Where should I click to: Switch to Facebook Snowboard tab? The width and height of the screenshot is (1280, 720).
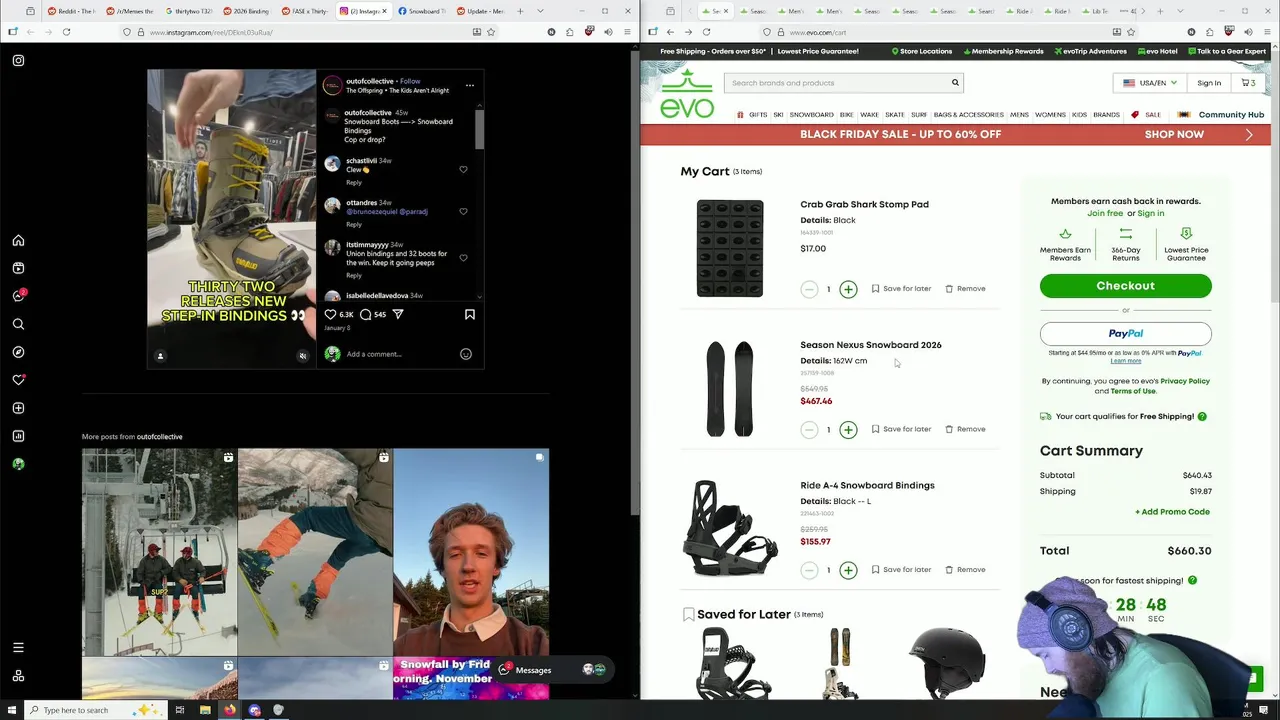point(424,11)
